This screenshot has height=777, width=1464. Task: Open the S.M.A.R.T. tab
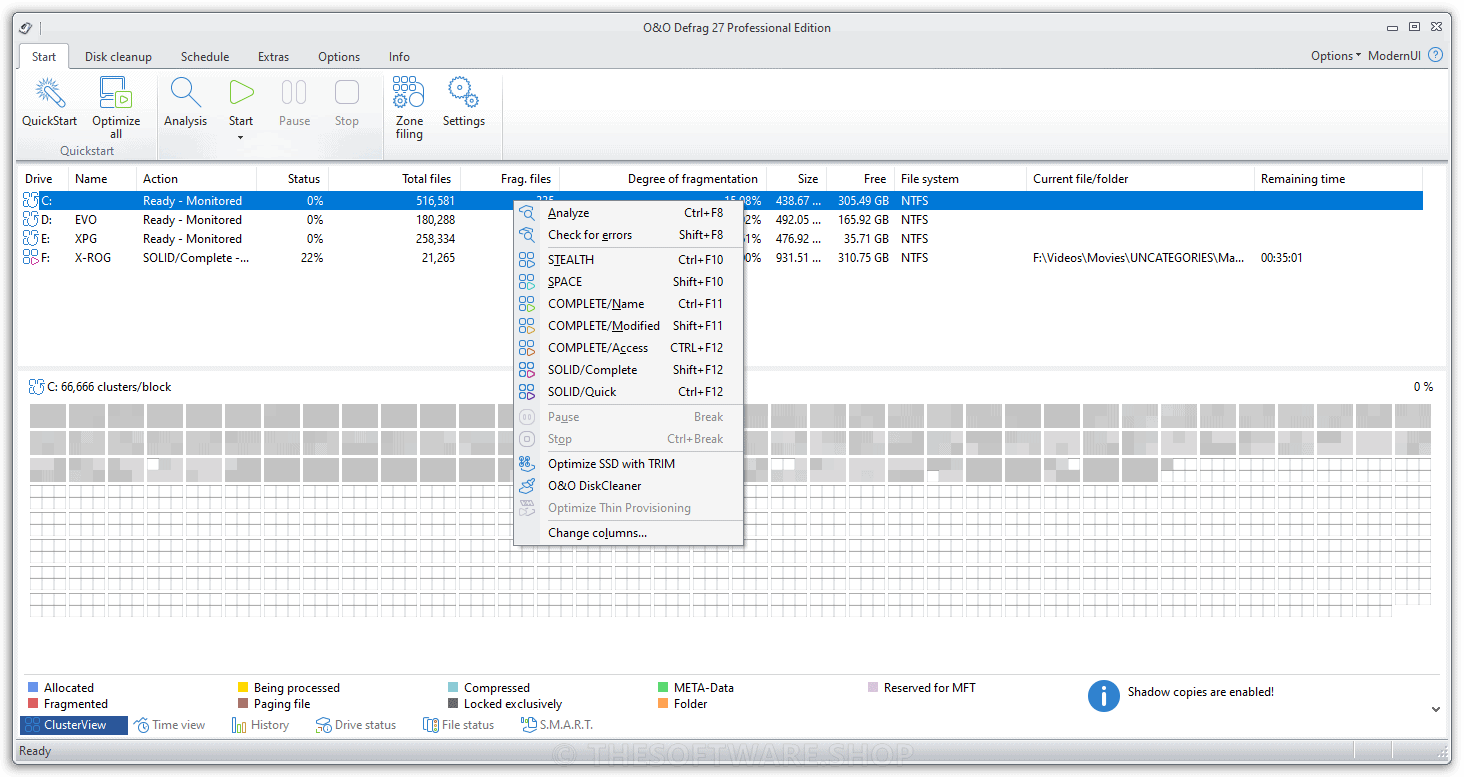[x=557, y=725]
